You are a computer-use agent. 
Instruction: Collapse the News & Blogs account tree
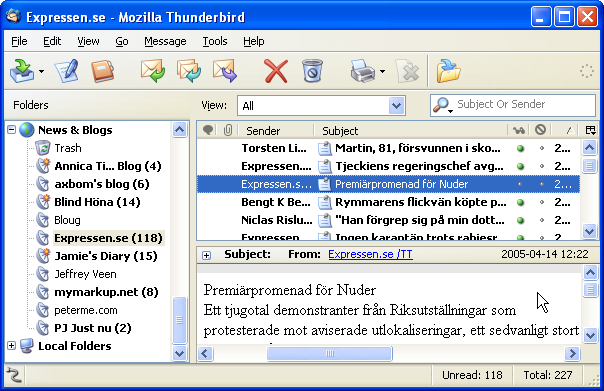click(x=12, y=130)
